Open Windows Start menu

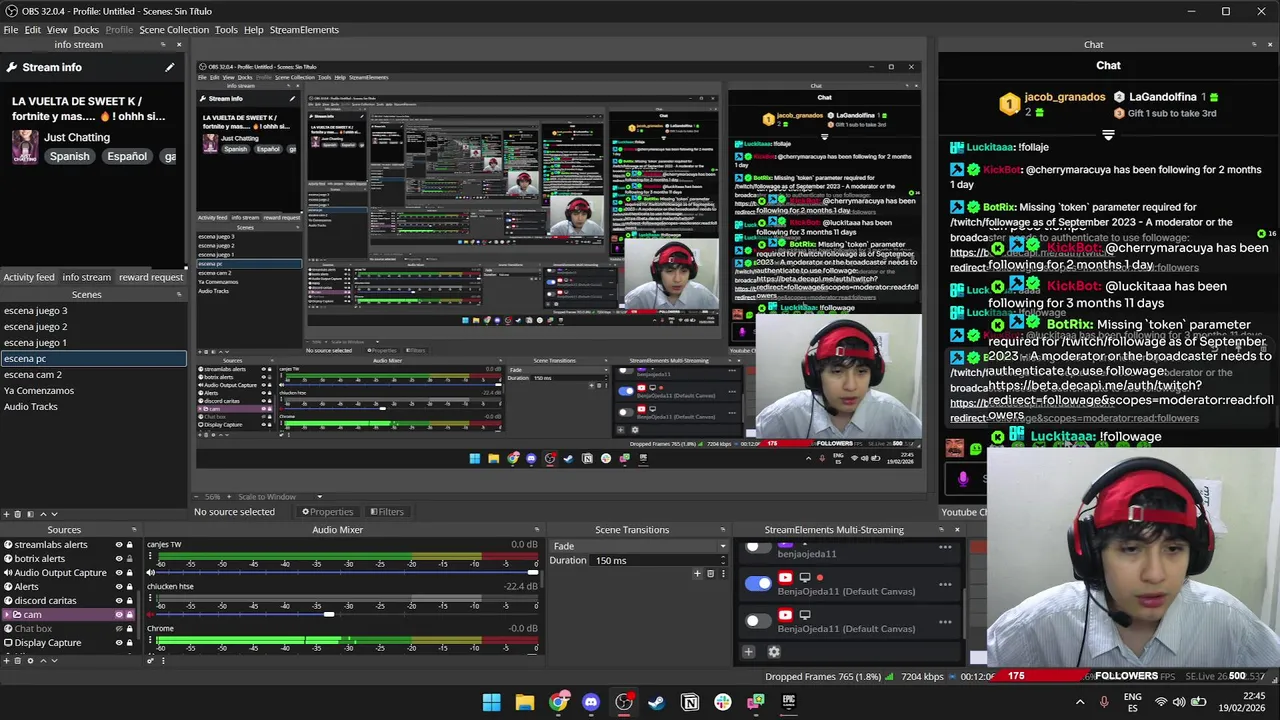click(x=492, y=702)
